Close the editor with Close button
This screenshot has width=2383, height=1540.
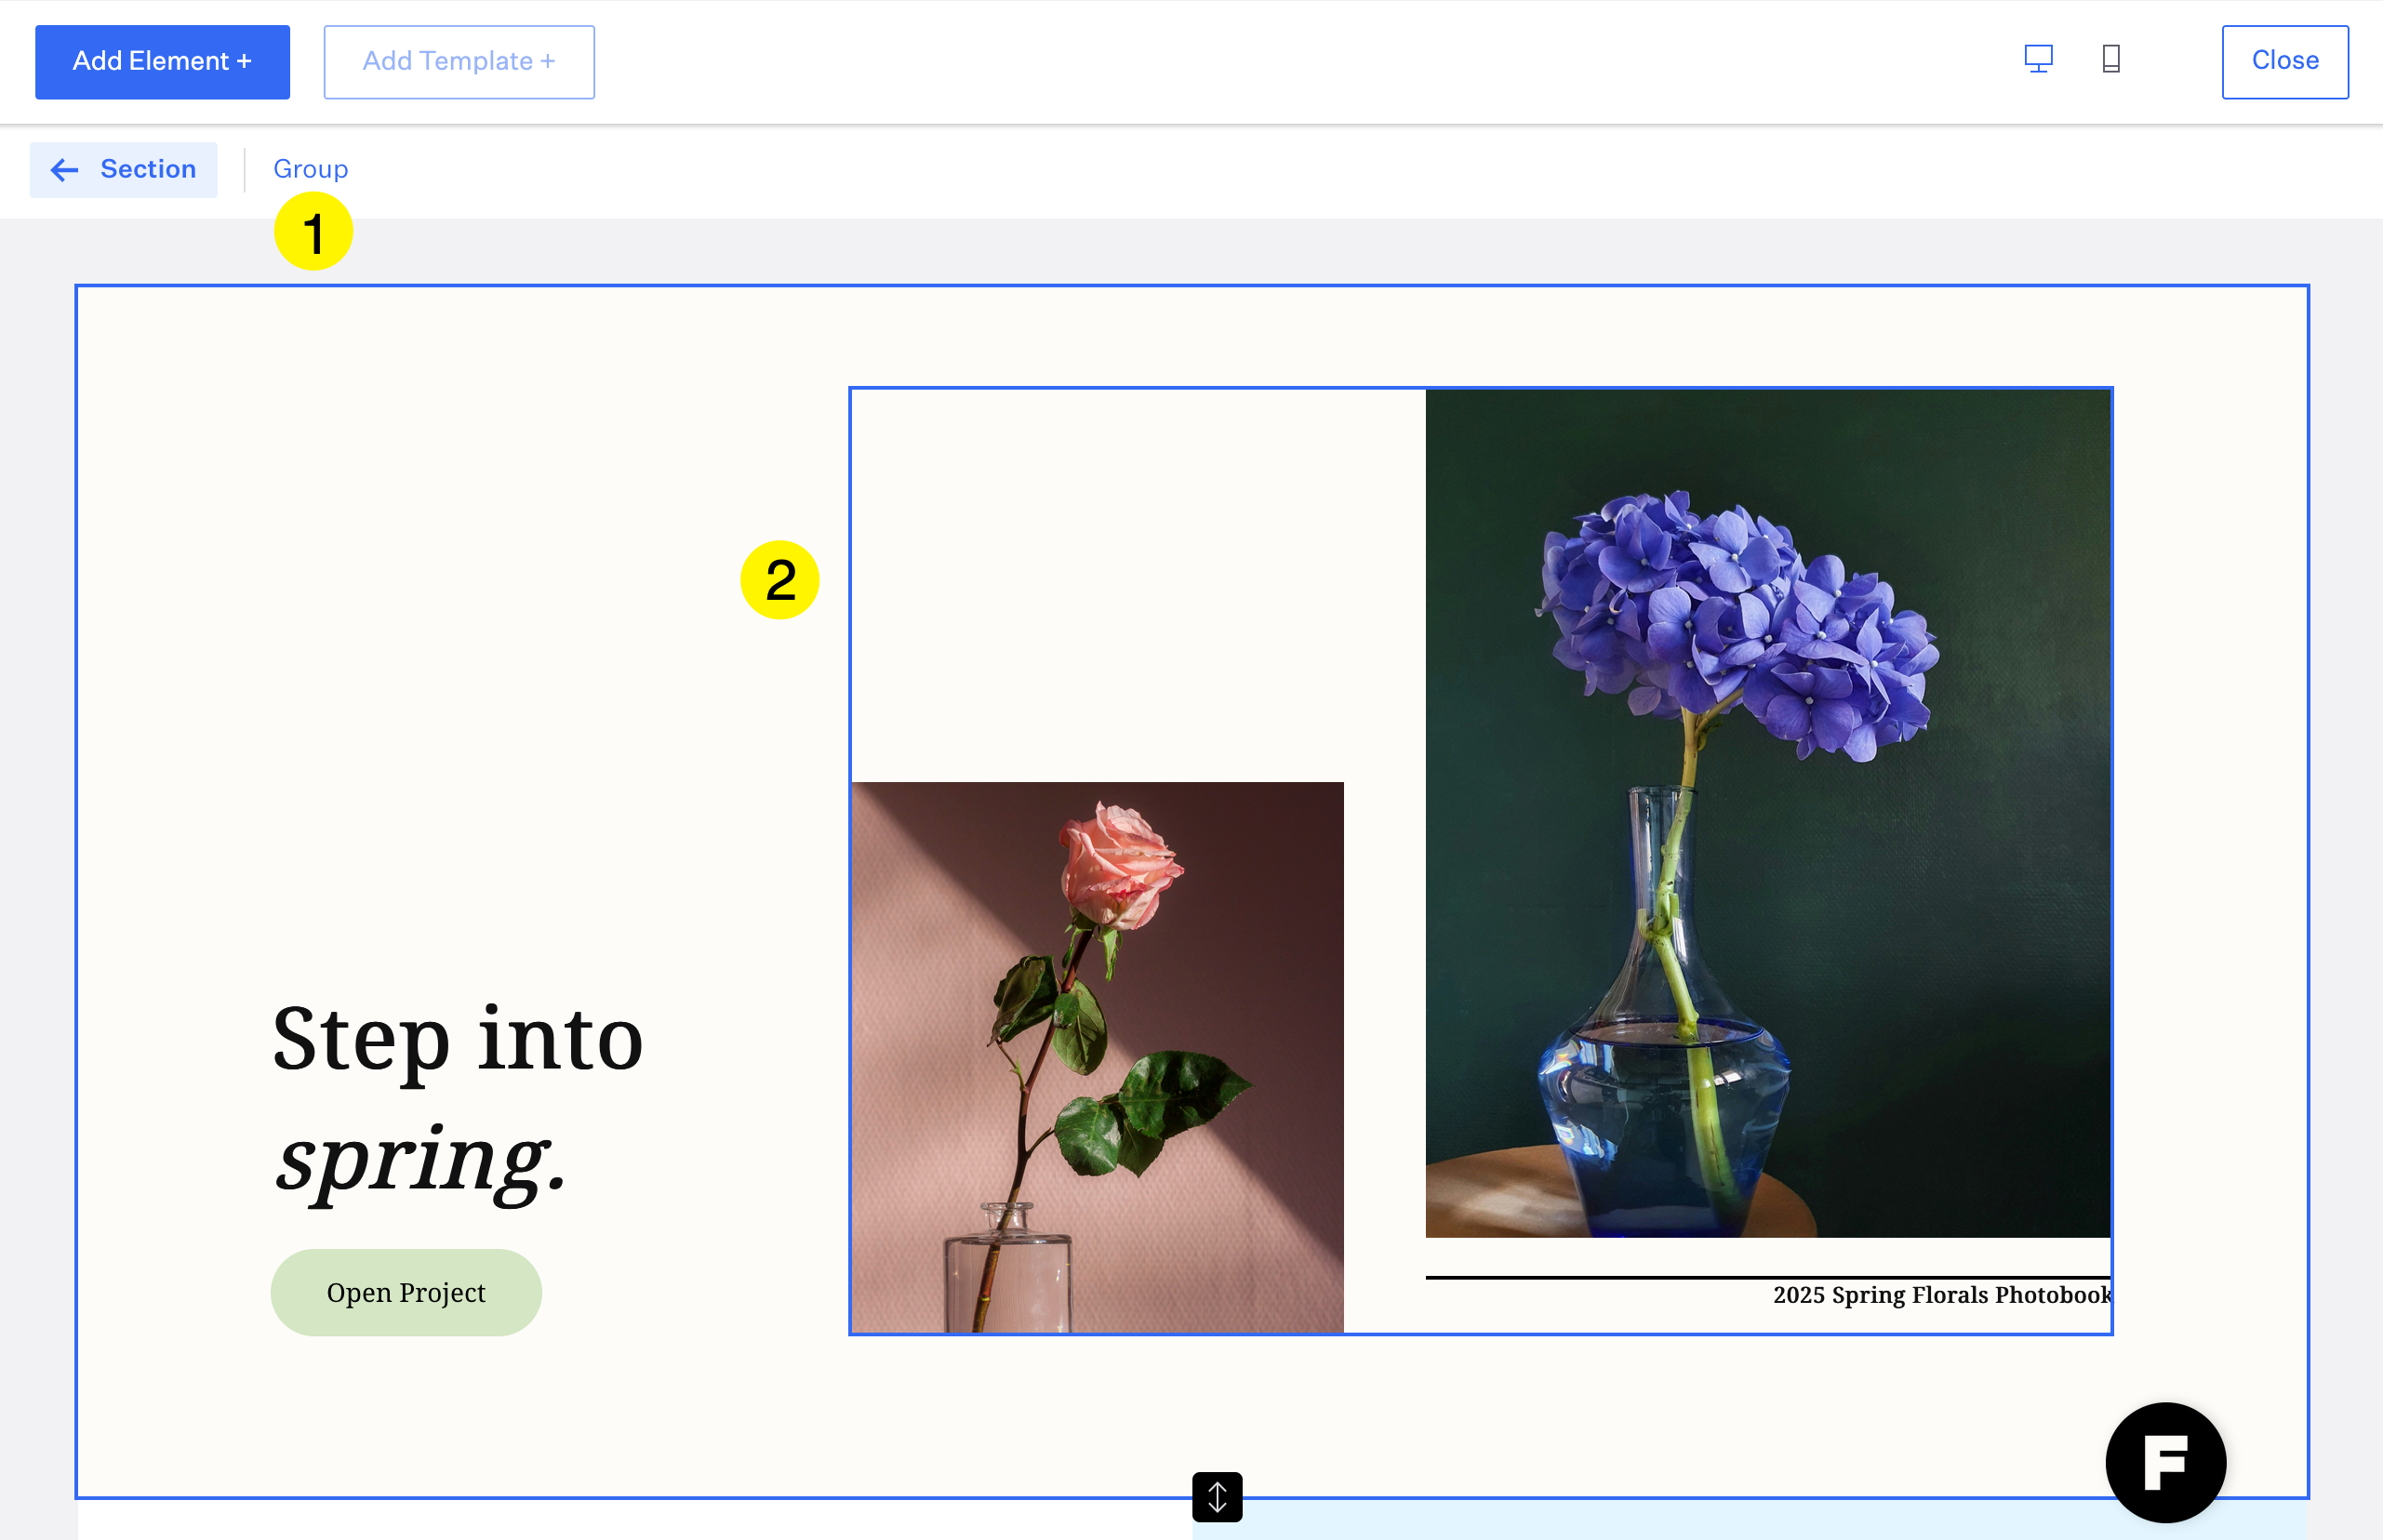pos(2284,61)
